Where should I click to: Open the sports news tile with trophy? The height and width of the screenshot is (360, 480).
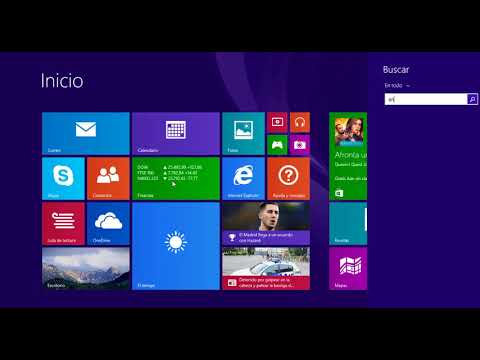[266, 224]
